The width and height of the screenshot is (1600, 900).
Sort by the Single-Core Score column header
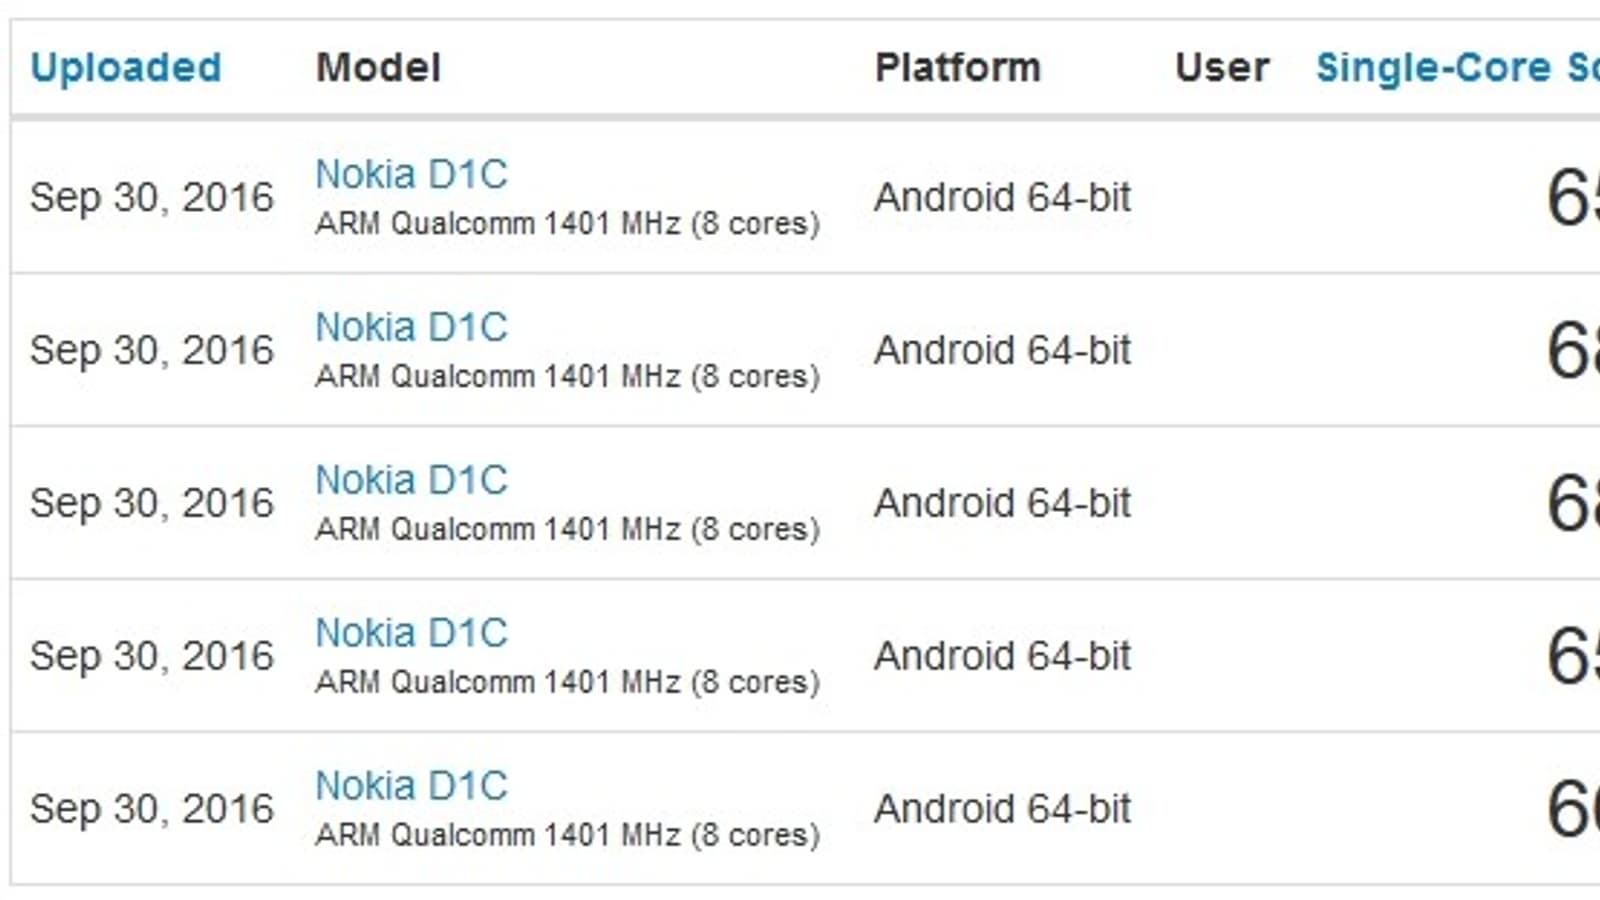click(1456, 68)
